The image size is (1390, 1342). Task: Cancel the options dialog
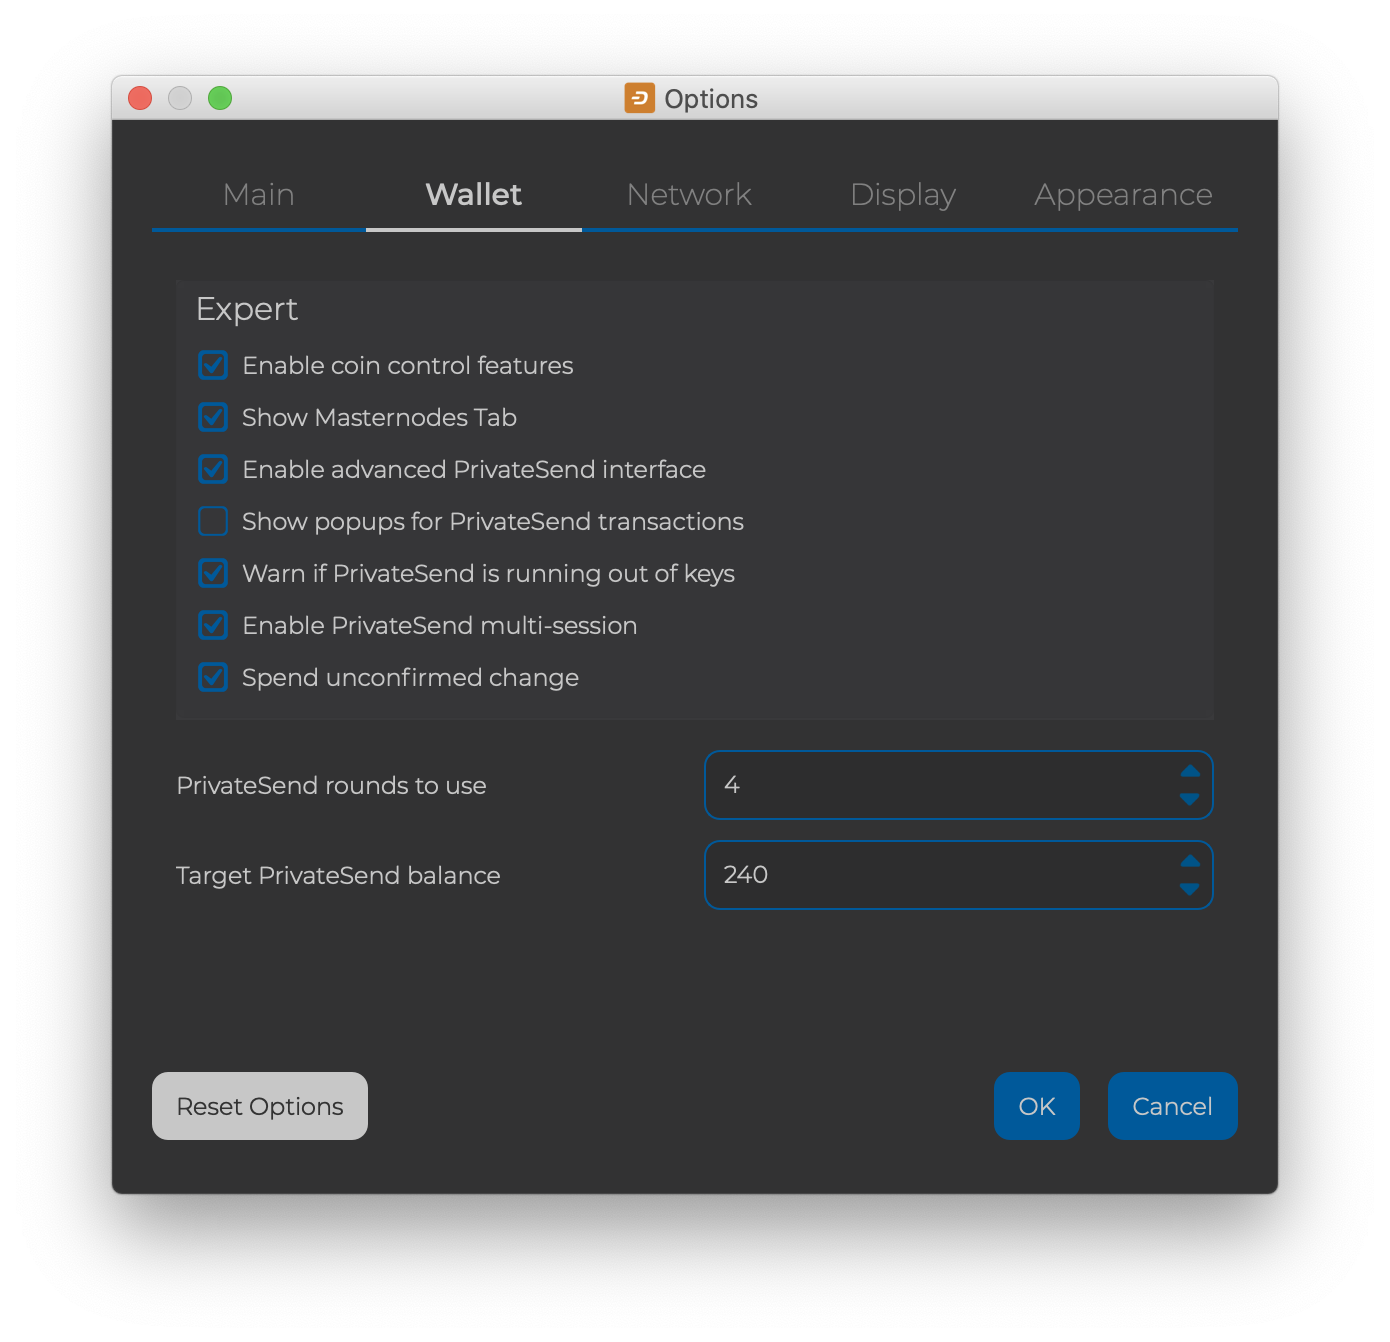(1173, 1106)
